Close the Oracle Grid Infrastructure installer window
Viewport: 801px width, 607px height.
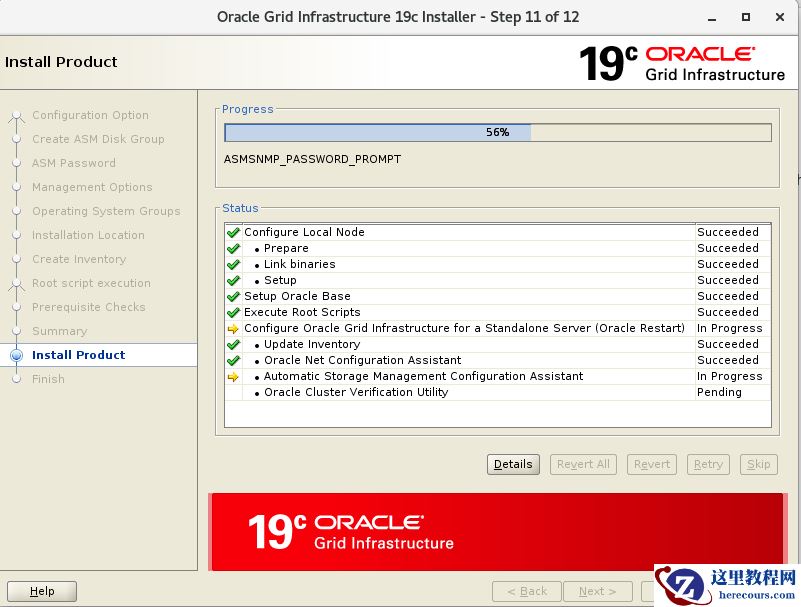(x=780, y=17)
